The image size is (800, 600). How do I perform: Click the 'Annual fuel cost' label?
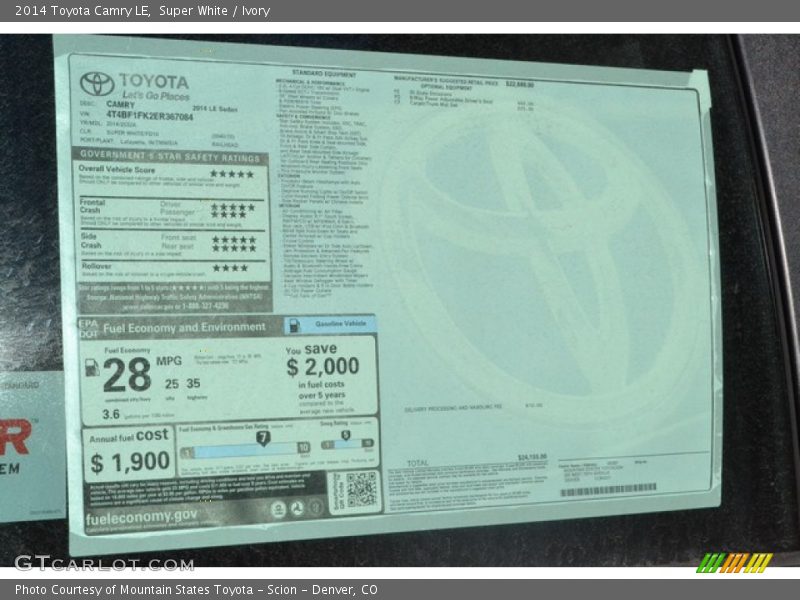(x=129, y=436)
